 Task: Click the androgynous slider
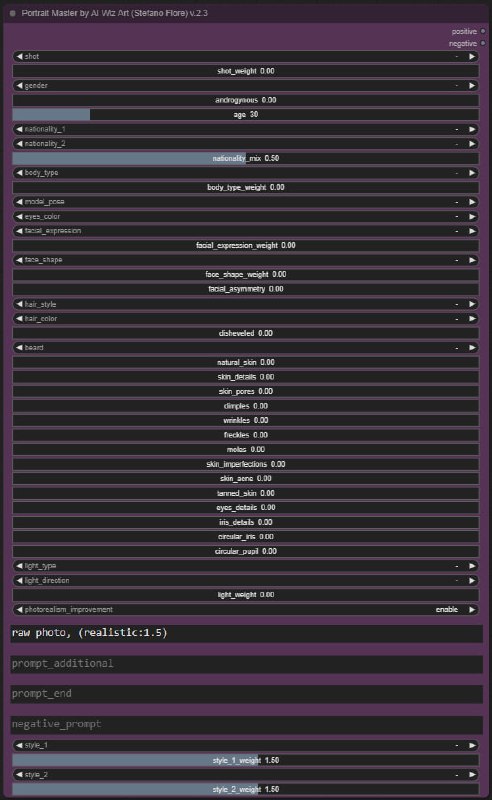(245, 100)
